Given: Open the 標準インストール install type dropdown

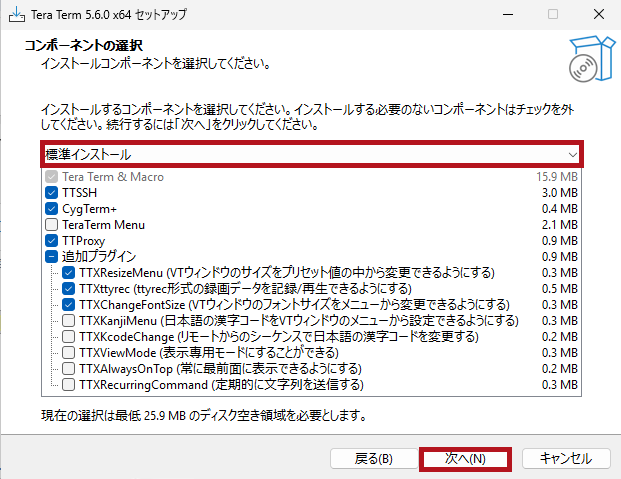Looking at the screenshot, I should (x=300, y=155).
